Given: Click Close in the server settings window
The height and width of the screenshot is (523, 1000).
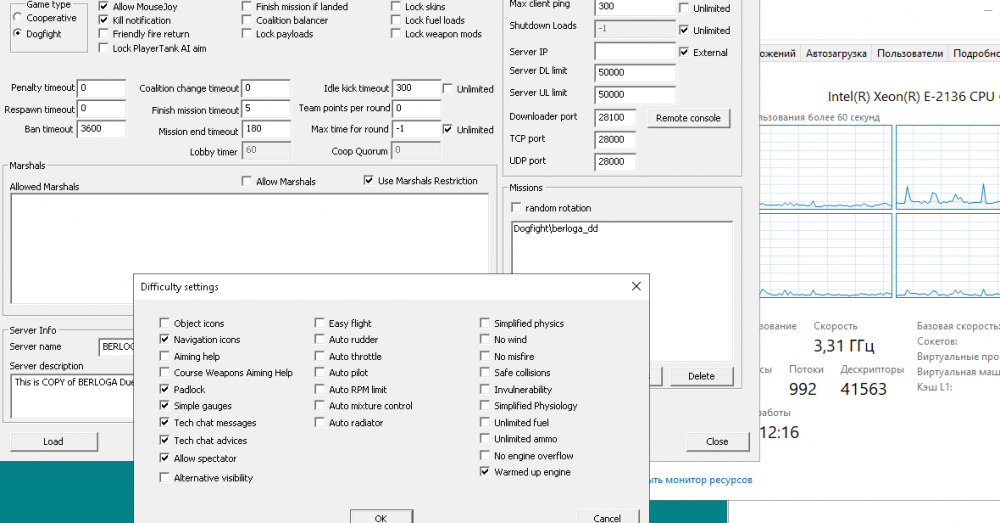Looking at the screenshot, I should click(717, 441).
